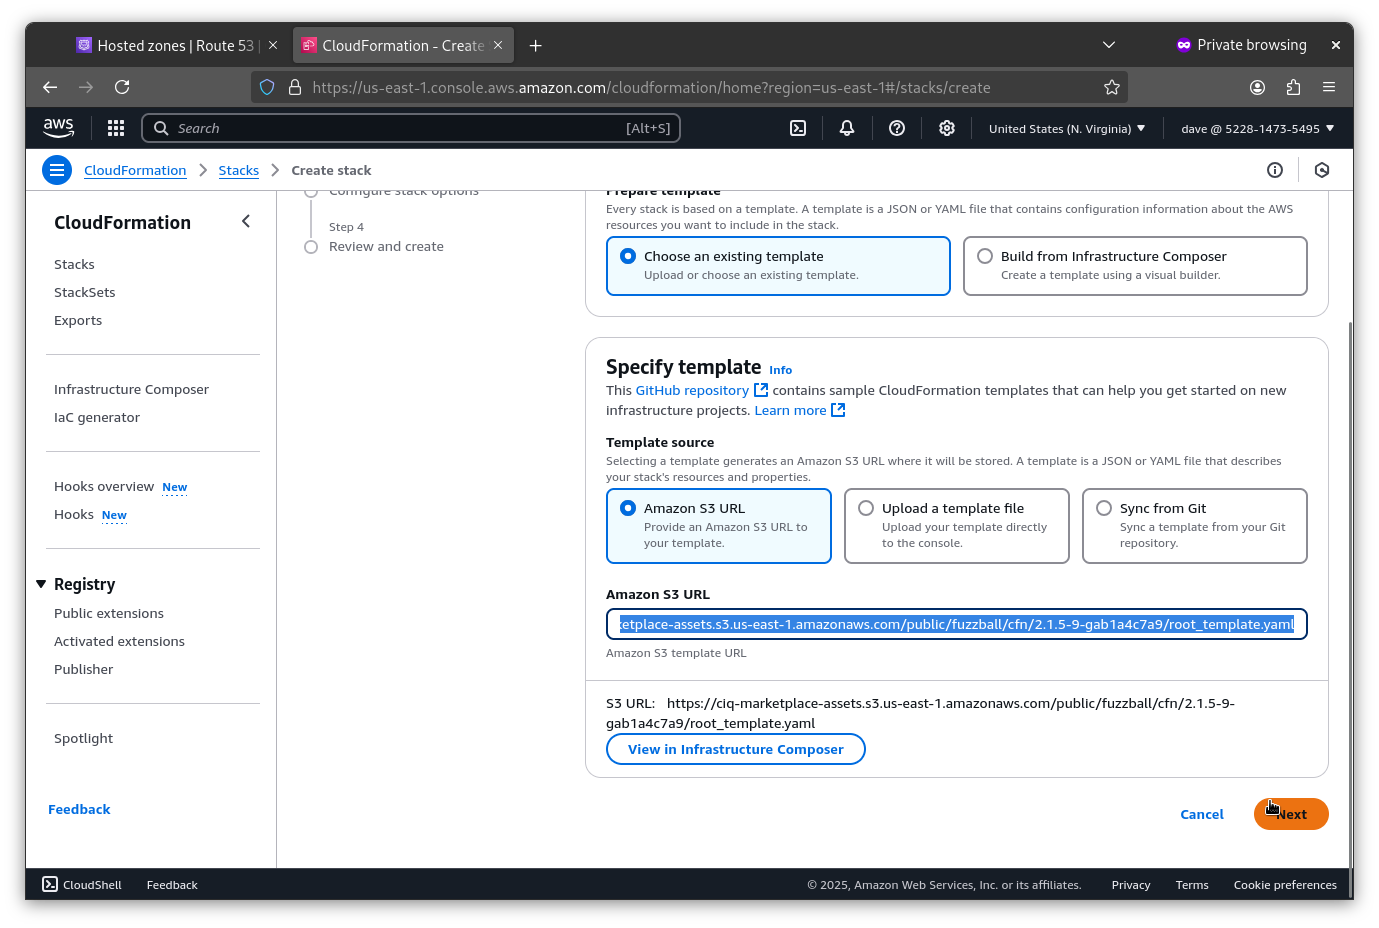Open Exports in the sidebar
Image resolution: width=1379 pixels, height=928 pixels.
pos(78,320)
